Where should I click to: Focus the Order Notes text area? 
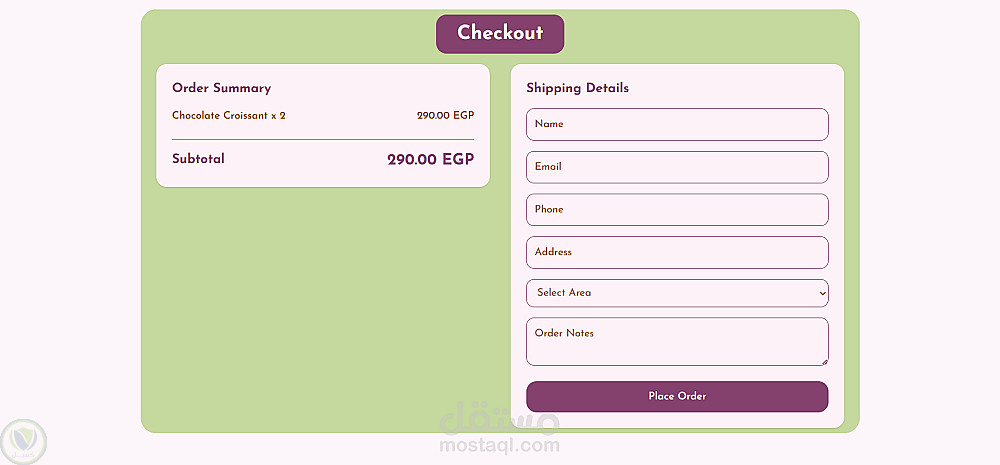[x=676, y=342]
